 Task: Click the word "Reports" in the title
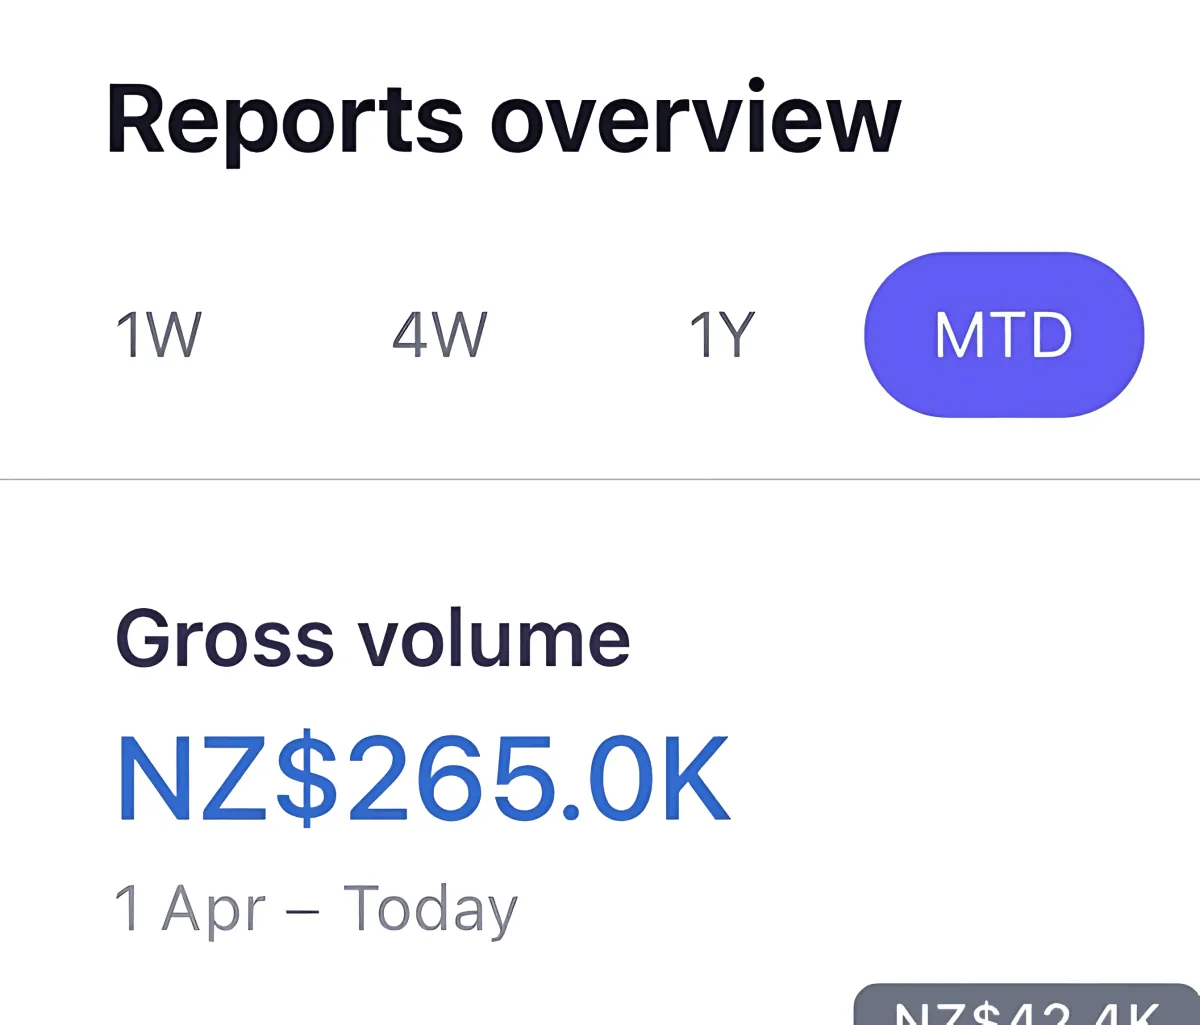click(x=284, y=120)
